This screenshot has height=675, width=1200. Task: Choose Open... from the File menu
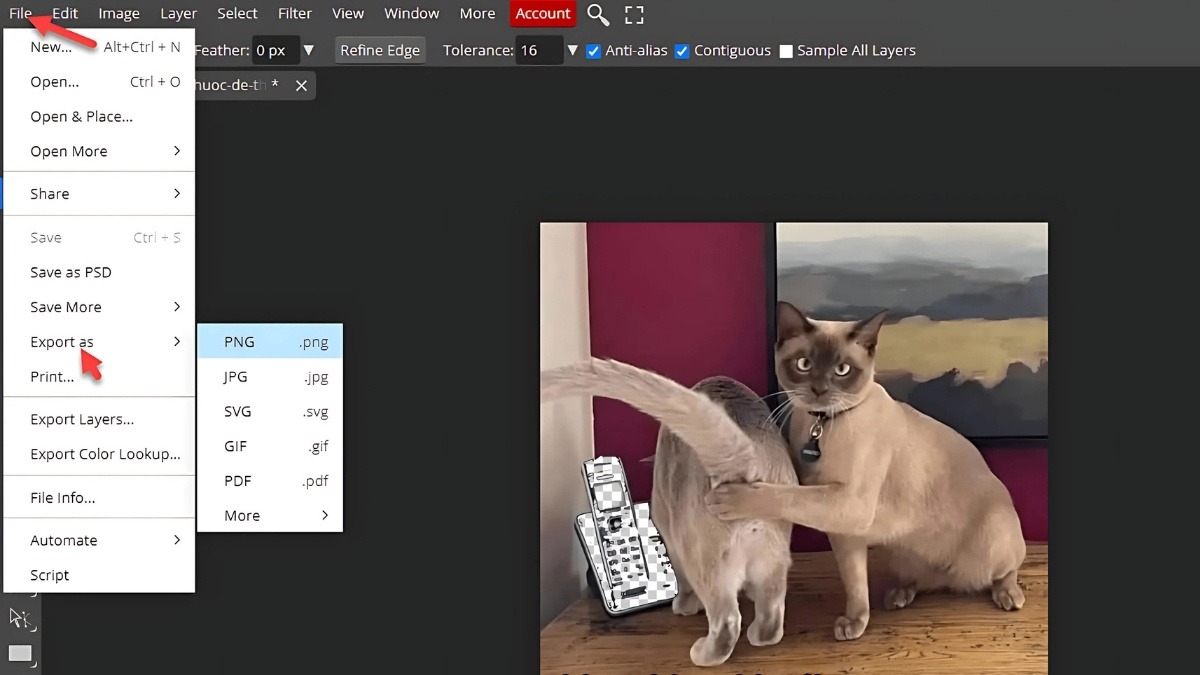pyautogui.click(x=100, y=82)
